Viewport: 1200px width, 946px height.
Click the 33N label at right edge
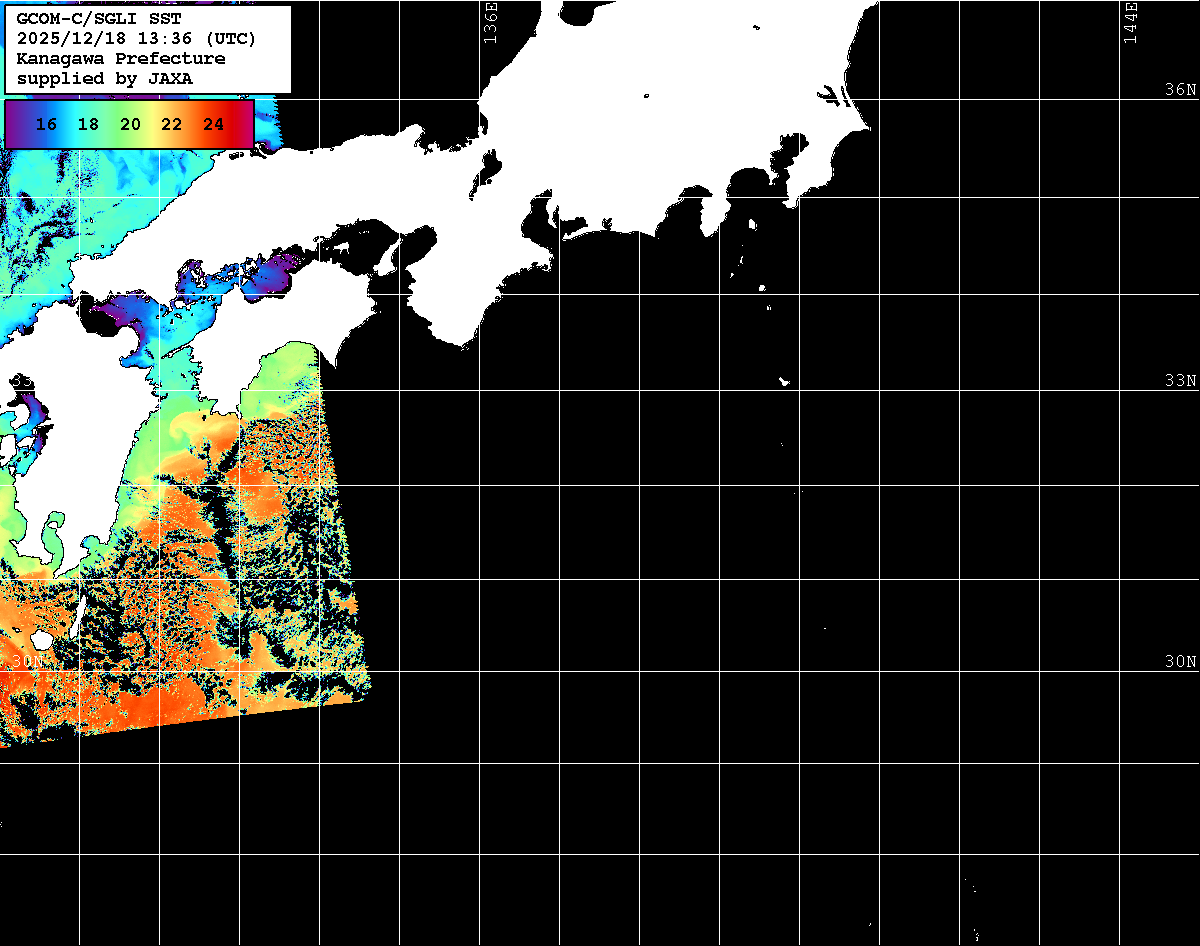coord(1180,381)
